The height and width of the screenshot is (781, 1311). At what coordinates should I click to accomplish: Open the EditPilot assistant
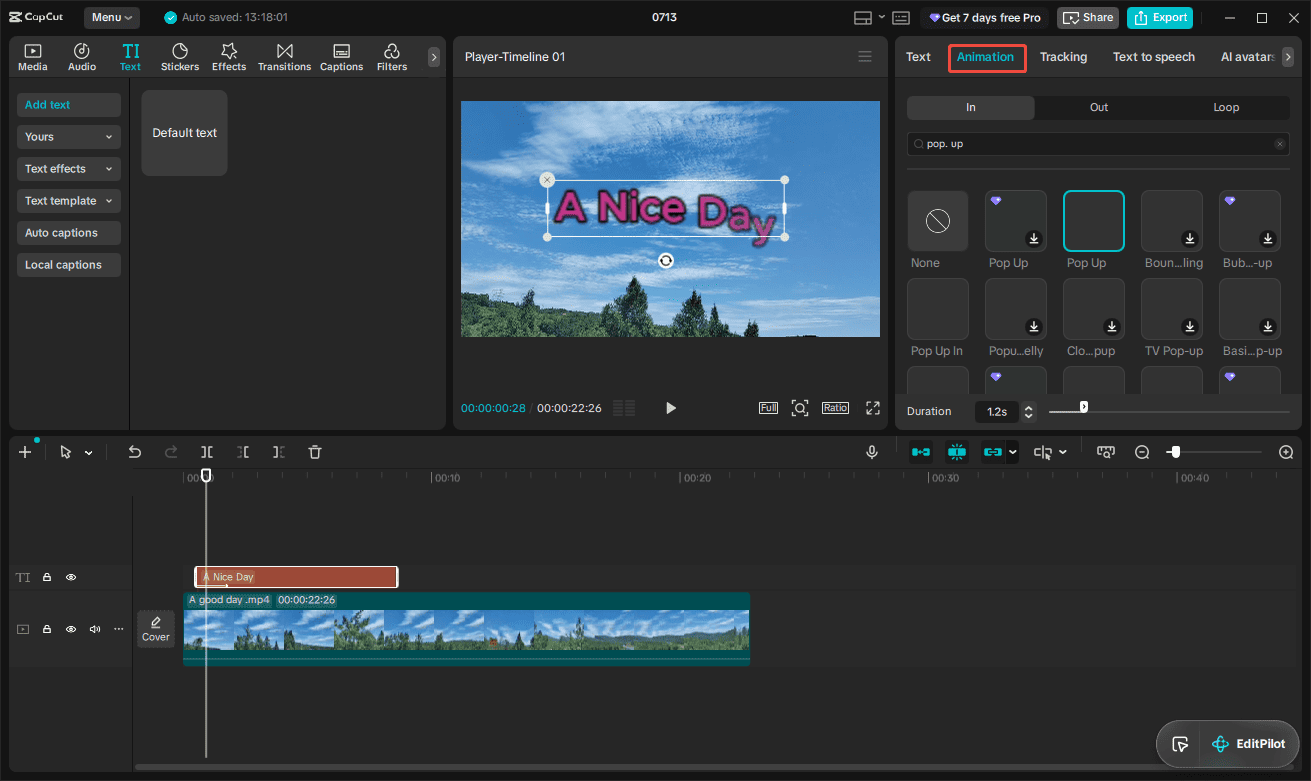click(x=1248, y=744)
